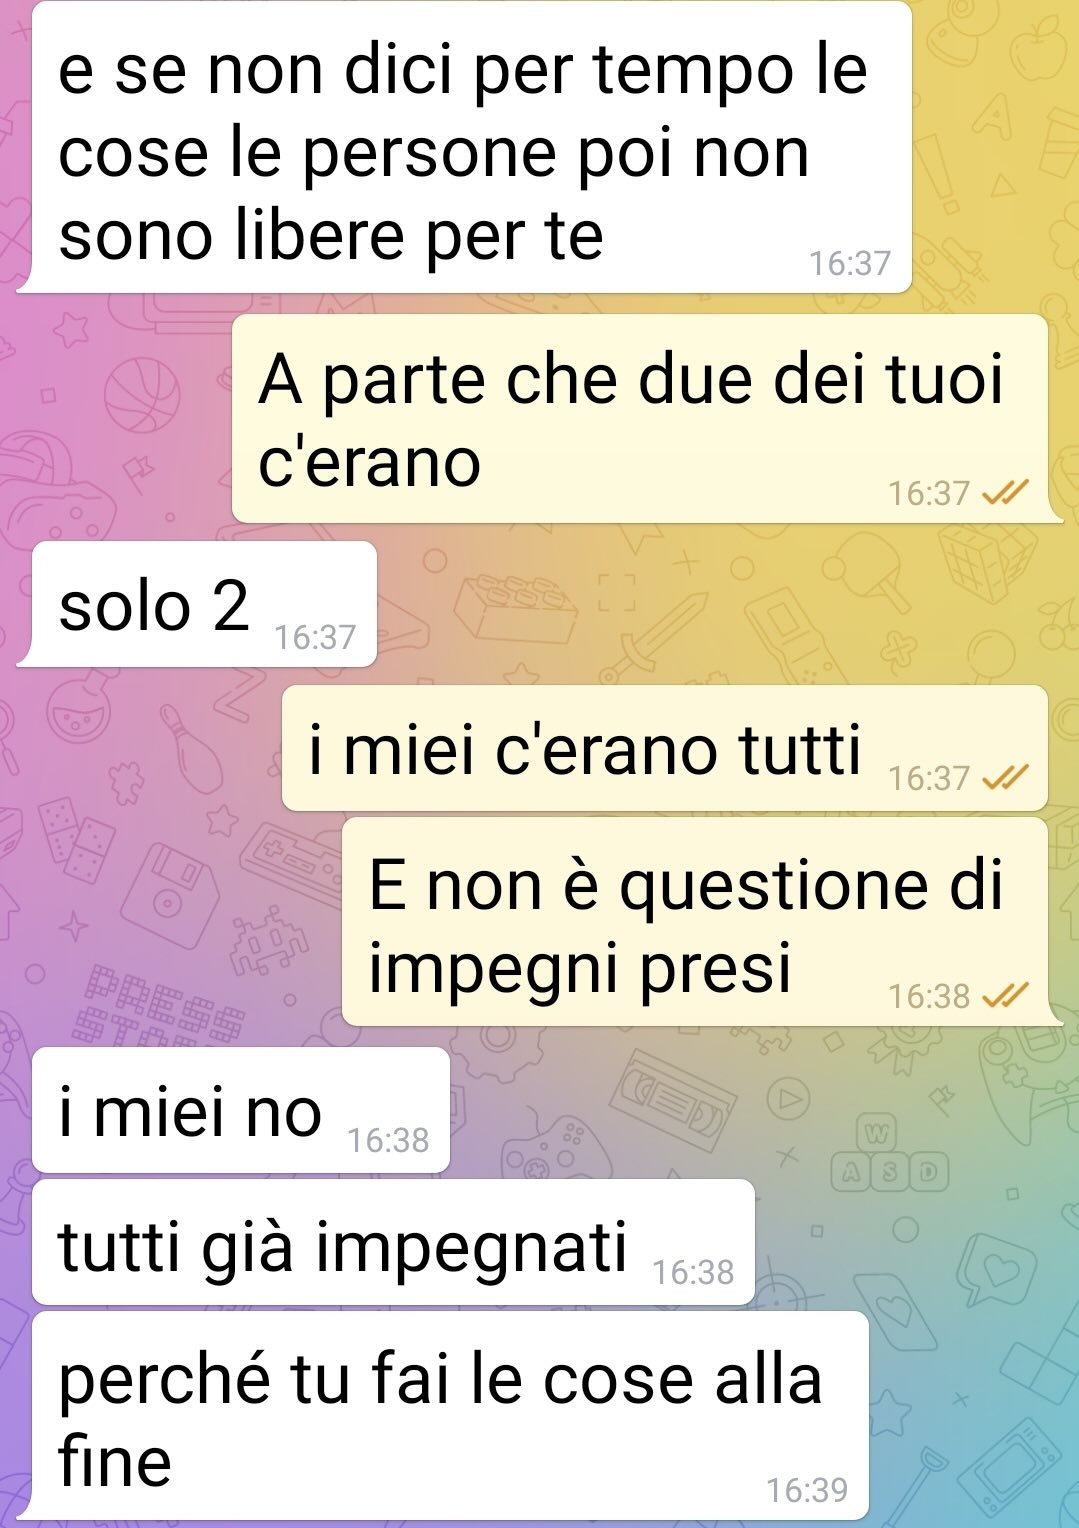Tap the 16:37 time on 'i miei c'erano tutti'
Screen dimensions: 1079x1528
[929, 778]
